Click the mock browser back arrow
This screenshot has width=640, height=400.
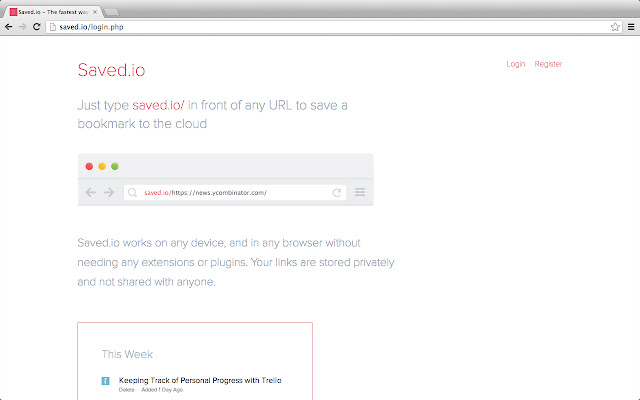tap(91, 192)
